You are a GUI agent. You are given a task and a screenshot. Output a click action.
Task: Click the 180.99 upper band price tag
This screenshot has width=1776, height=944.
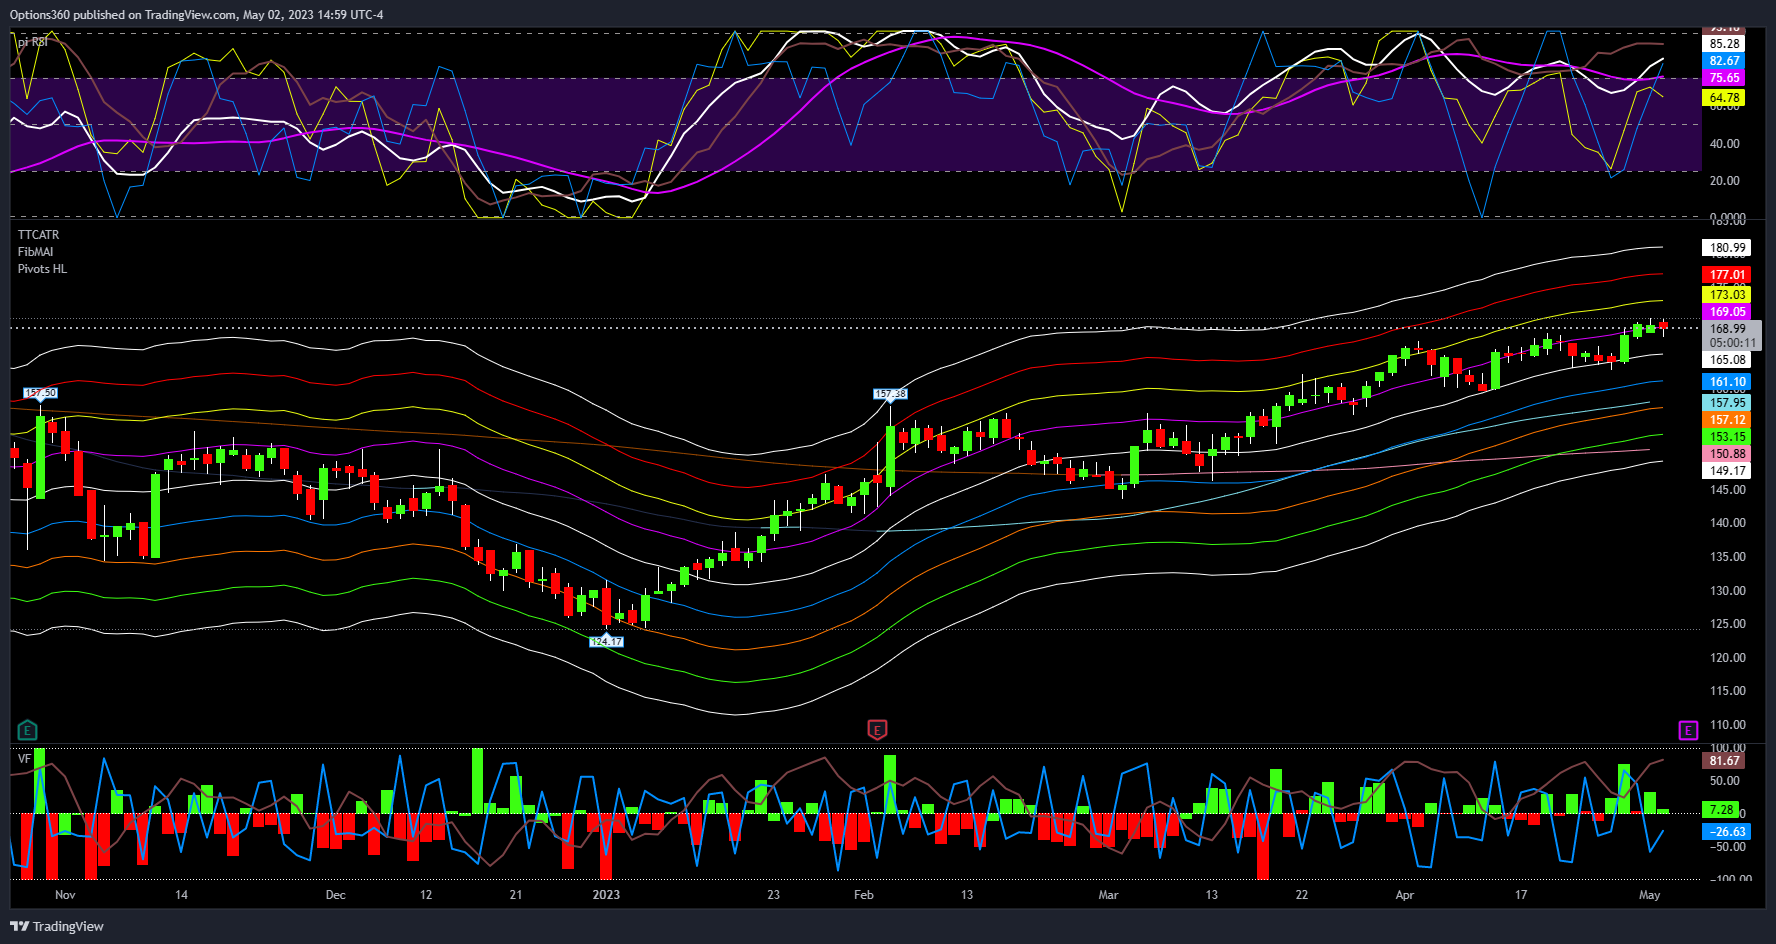(1727, 248)
